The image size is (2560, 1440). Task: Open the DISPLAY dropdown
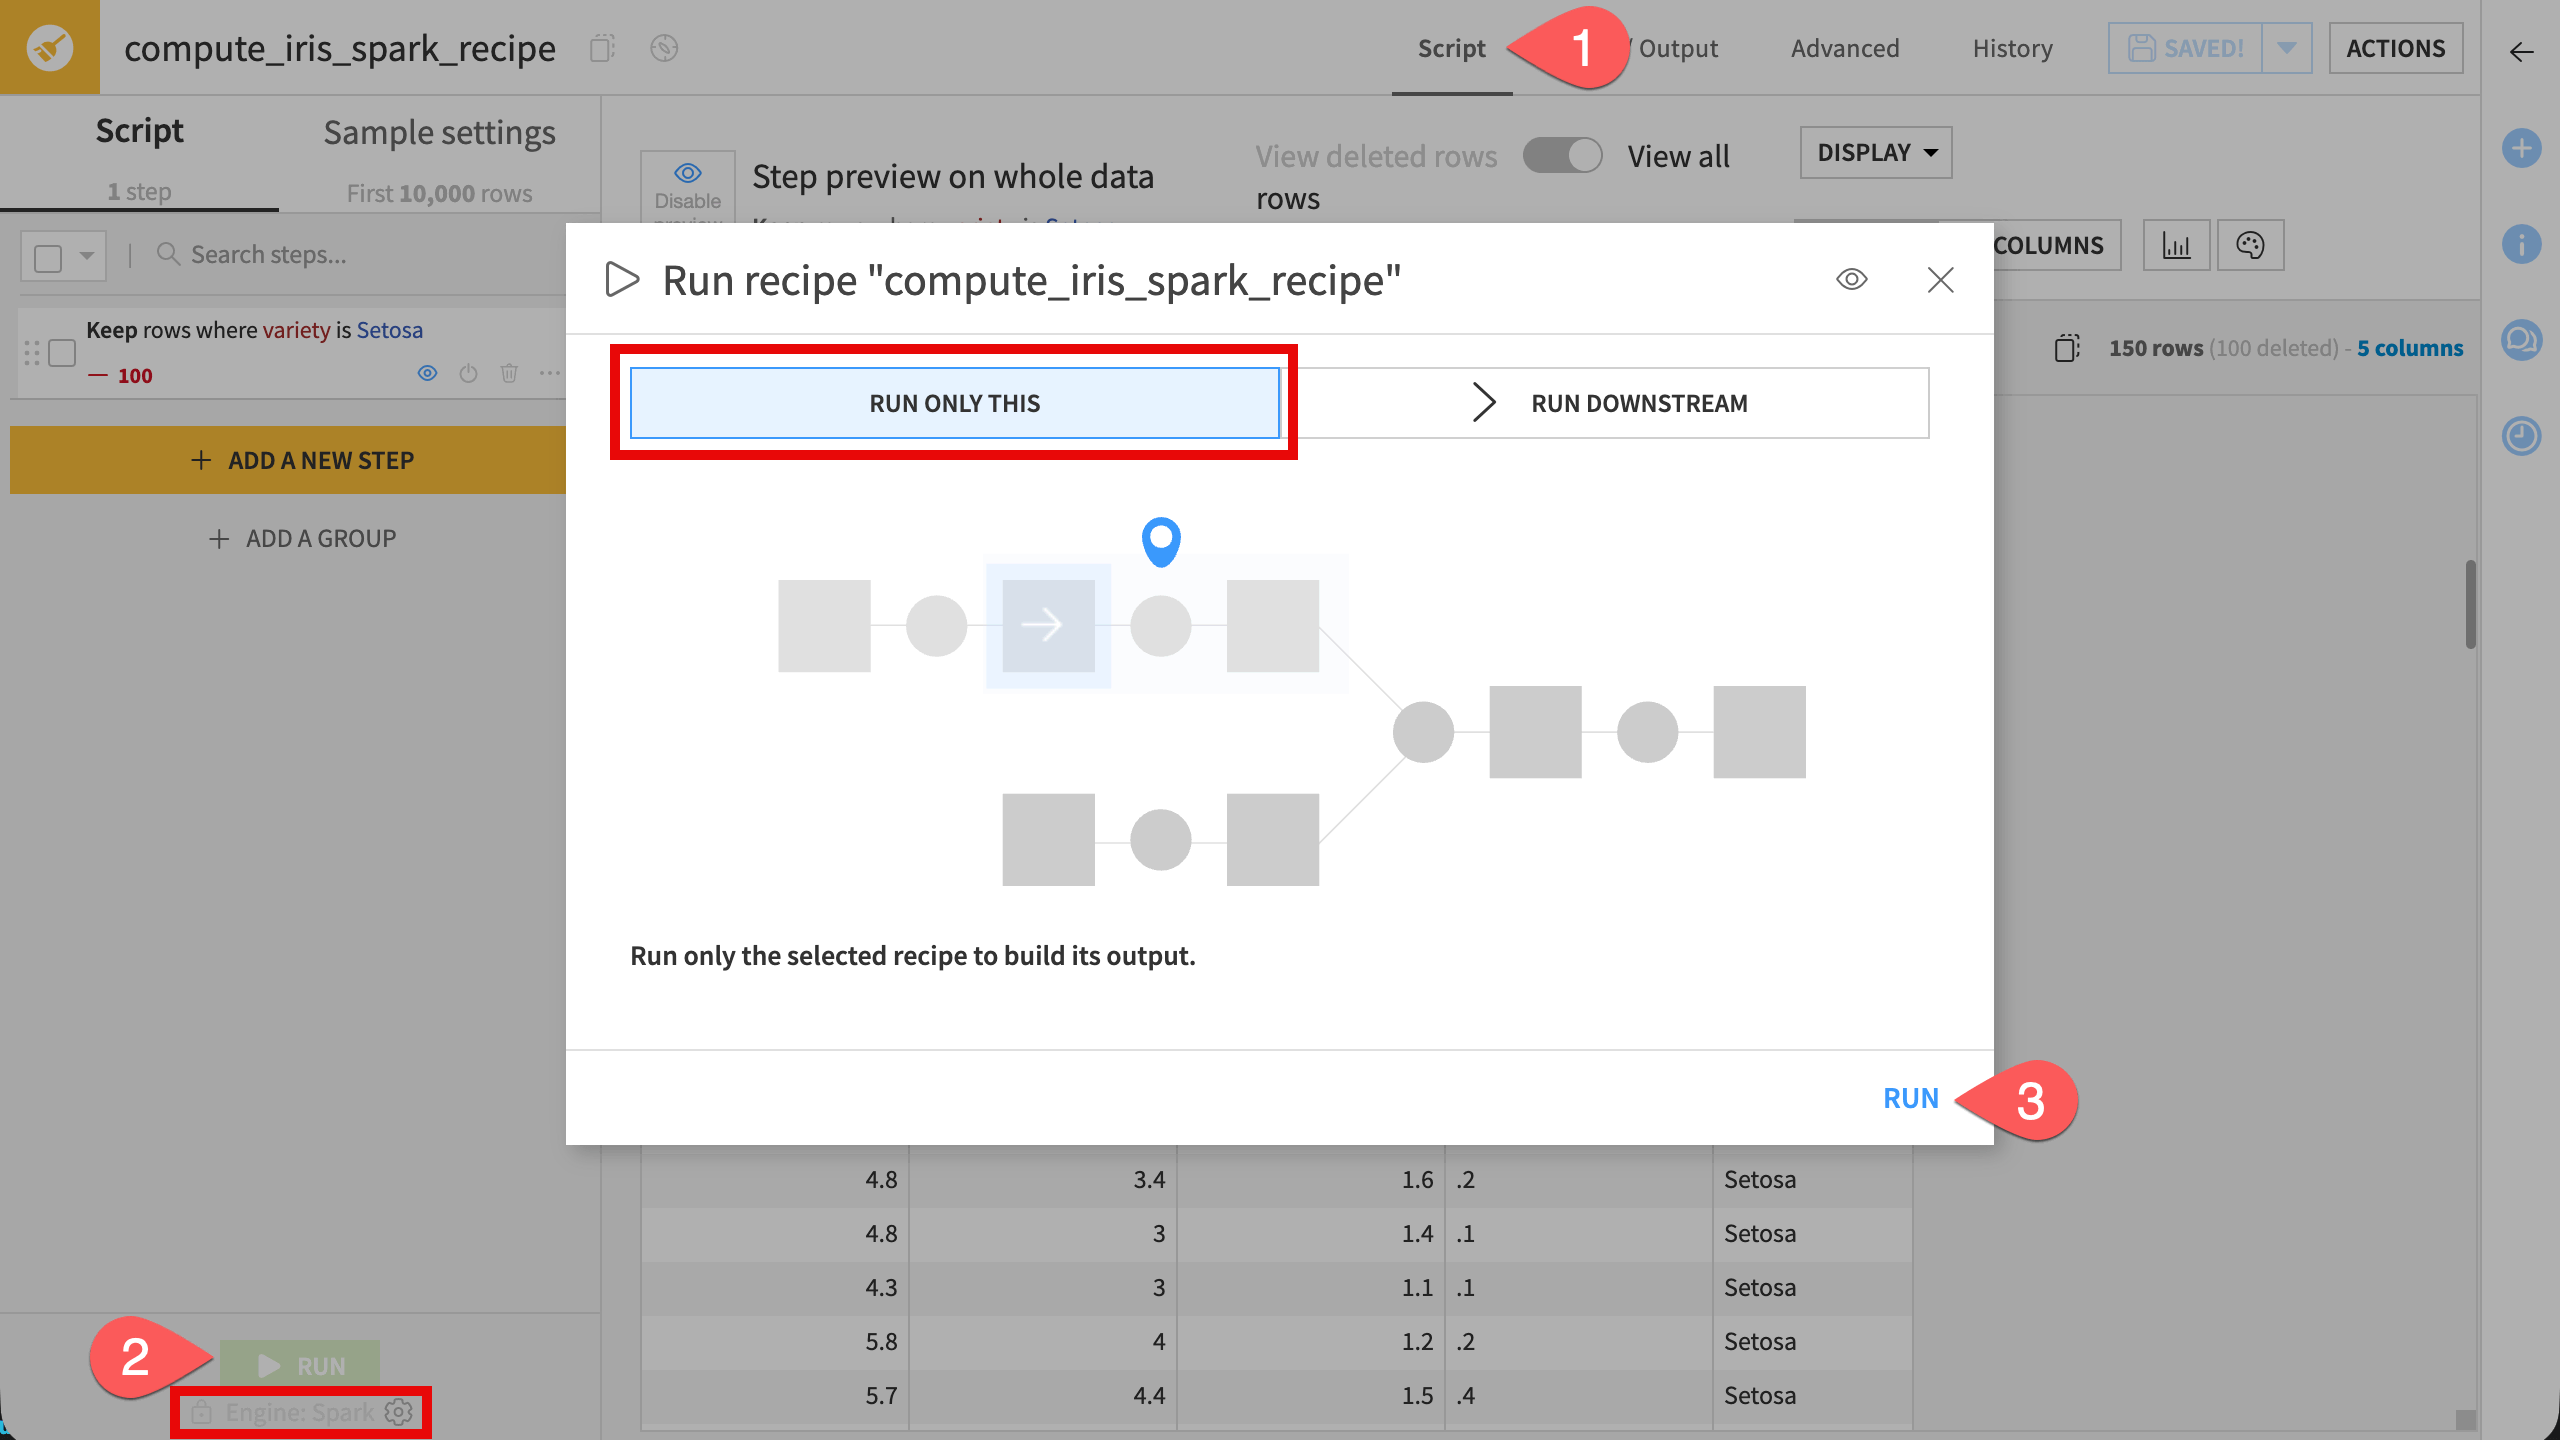tap(1876, 153)
